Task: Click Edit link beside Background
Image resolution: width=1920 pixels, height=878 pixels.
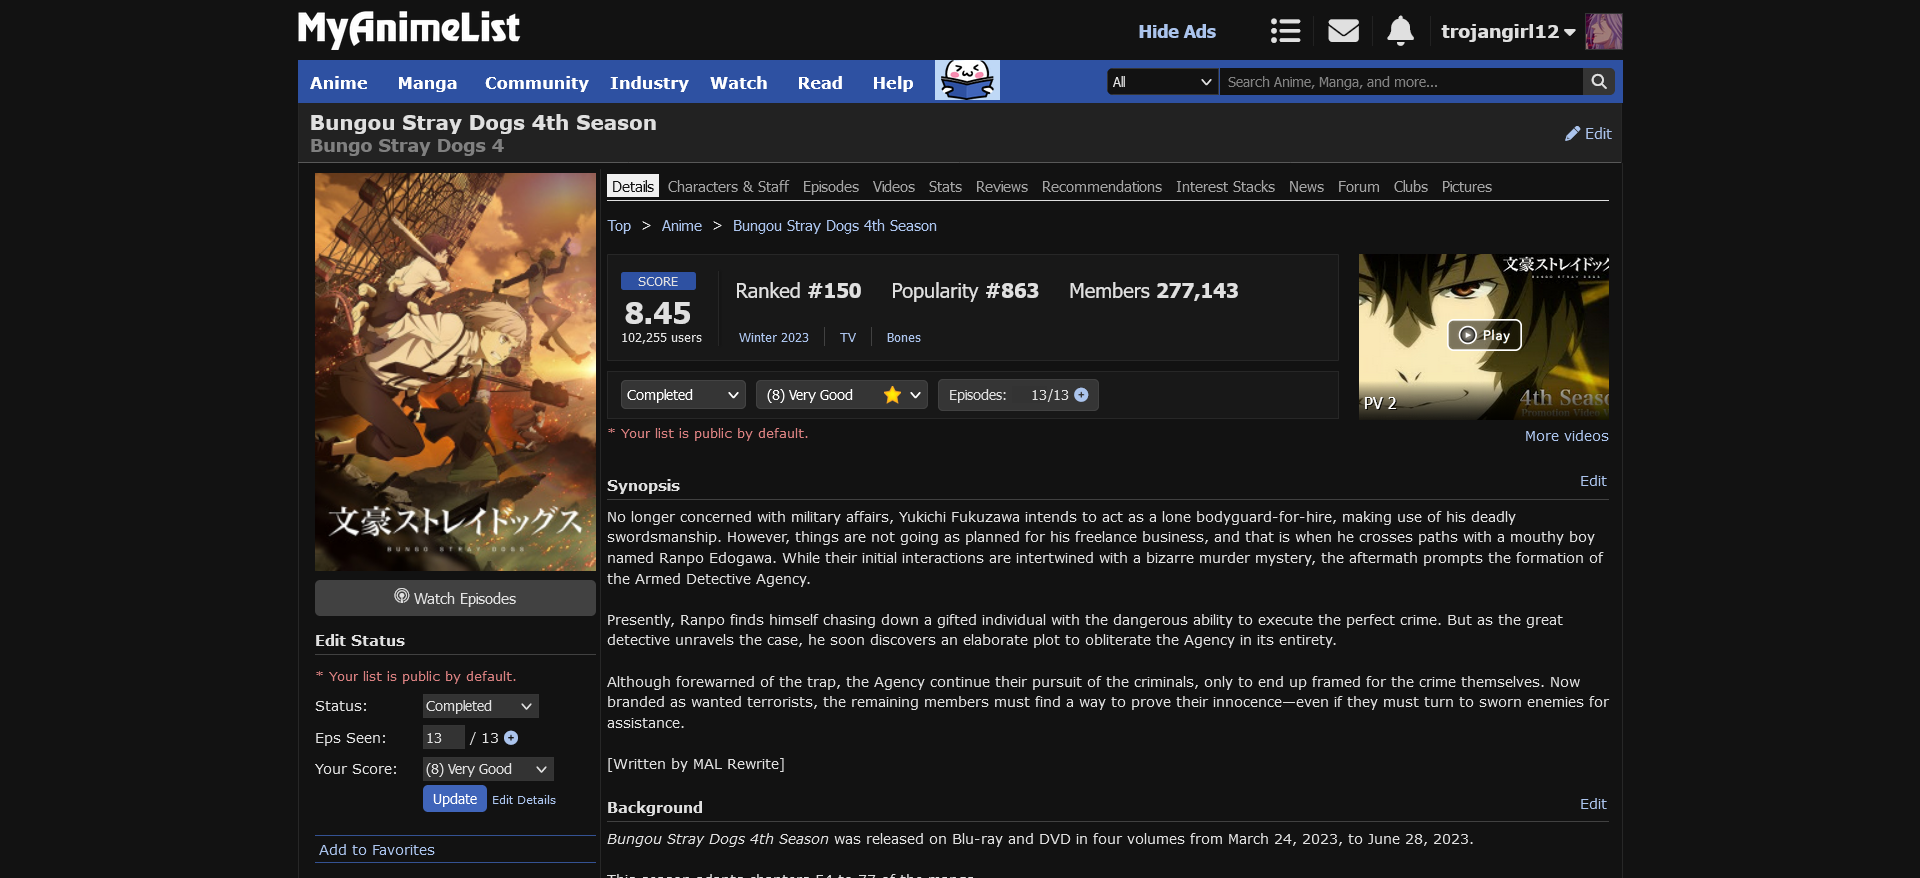Action: (1593, 804)
